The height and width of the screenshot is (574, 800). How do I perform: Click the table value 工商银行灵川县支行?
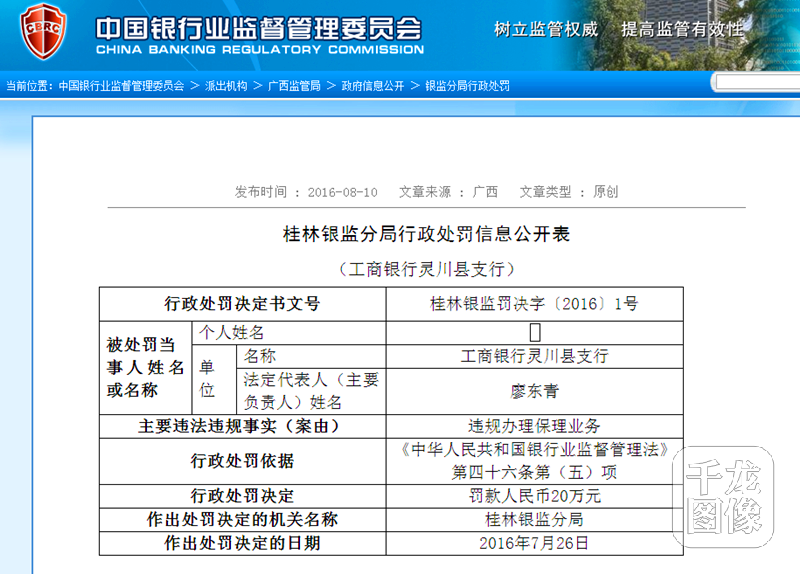(534, 356)
